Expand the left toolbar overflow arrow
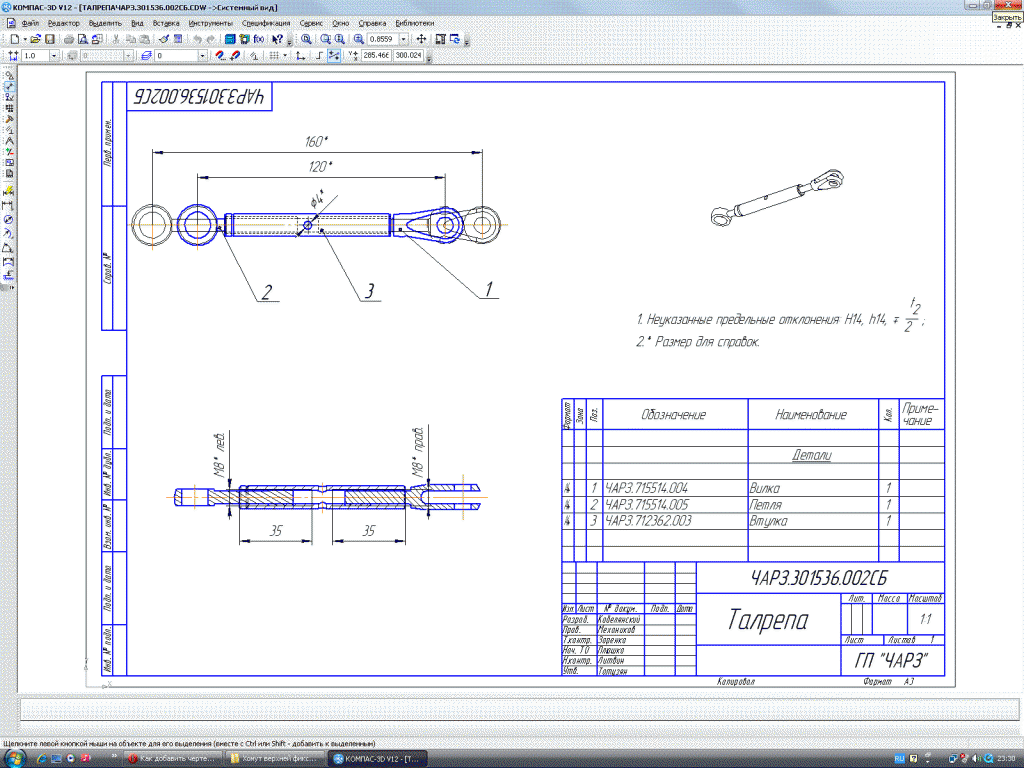1024x768 pixels. pyautogui.click(x=12, y=287)
